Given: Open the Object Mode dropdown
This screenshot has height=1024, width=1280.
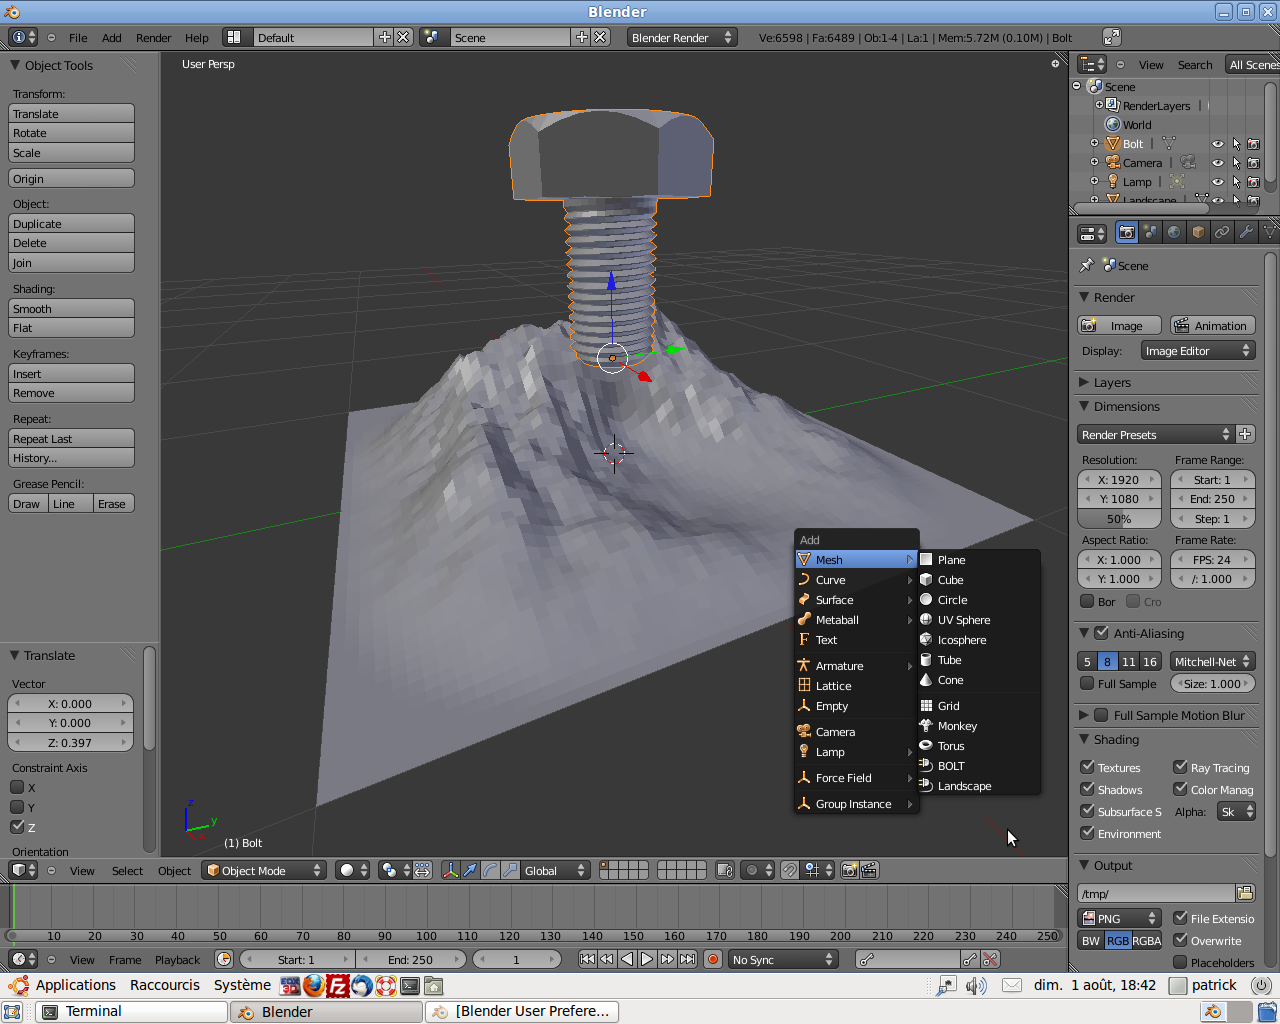Looking at the screenshot, I should (263, 870).
